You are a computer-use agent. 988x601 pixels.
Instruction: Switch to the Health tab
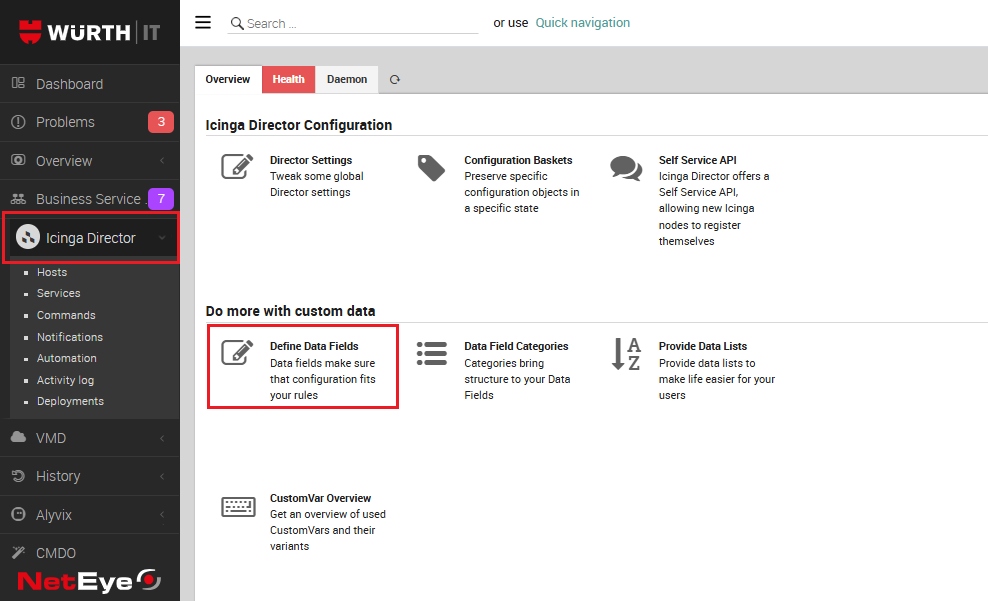(289, 79)
